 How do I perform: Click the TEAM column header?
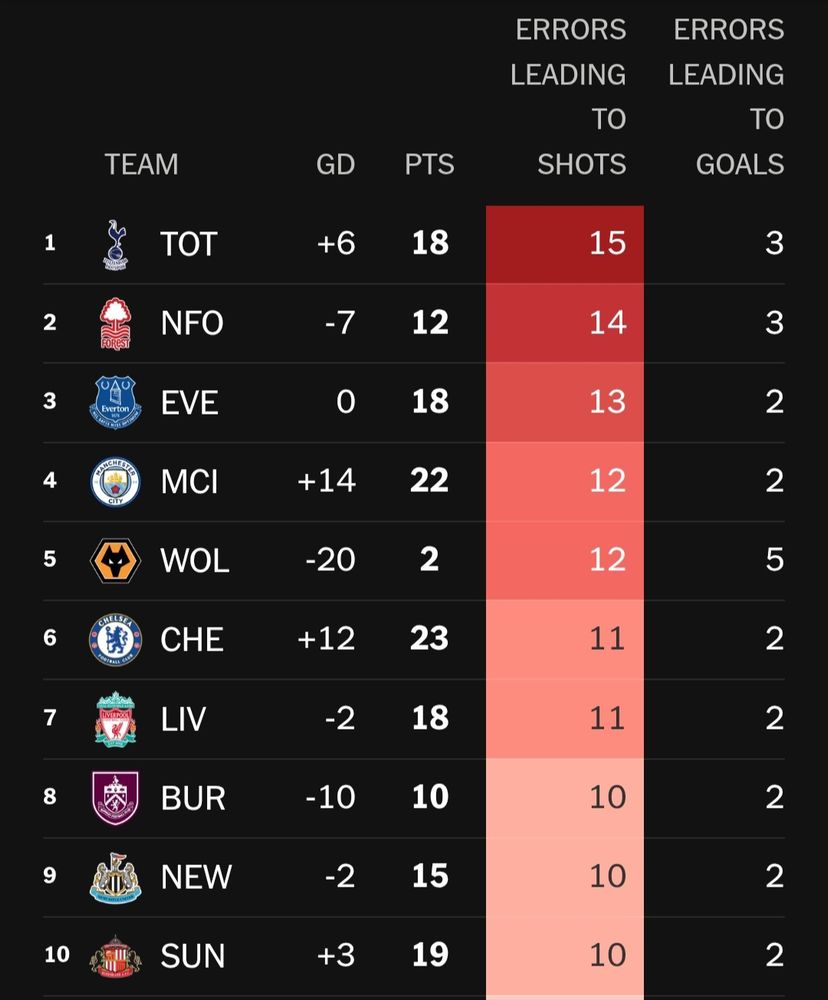point(141,164)
